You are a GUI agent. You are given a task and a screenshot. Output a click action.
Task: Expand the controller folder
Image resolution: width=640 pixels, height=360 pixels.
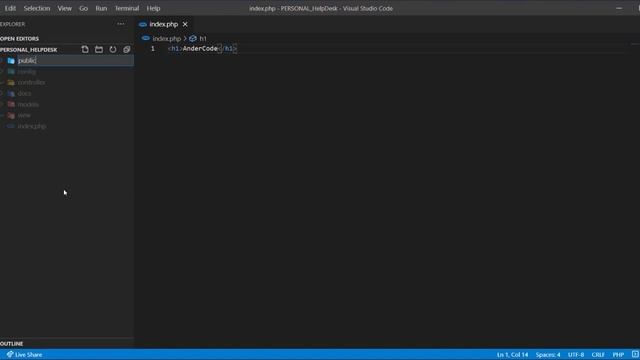[31, 82]
